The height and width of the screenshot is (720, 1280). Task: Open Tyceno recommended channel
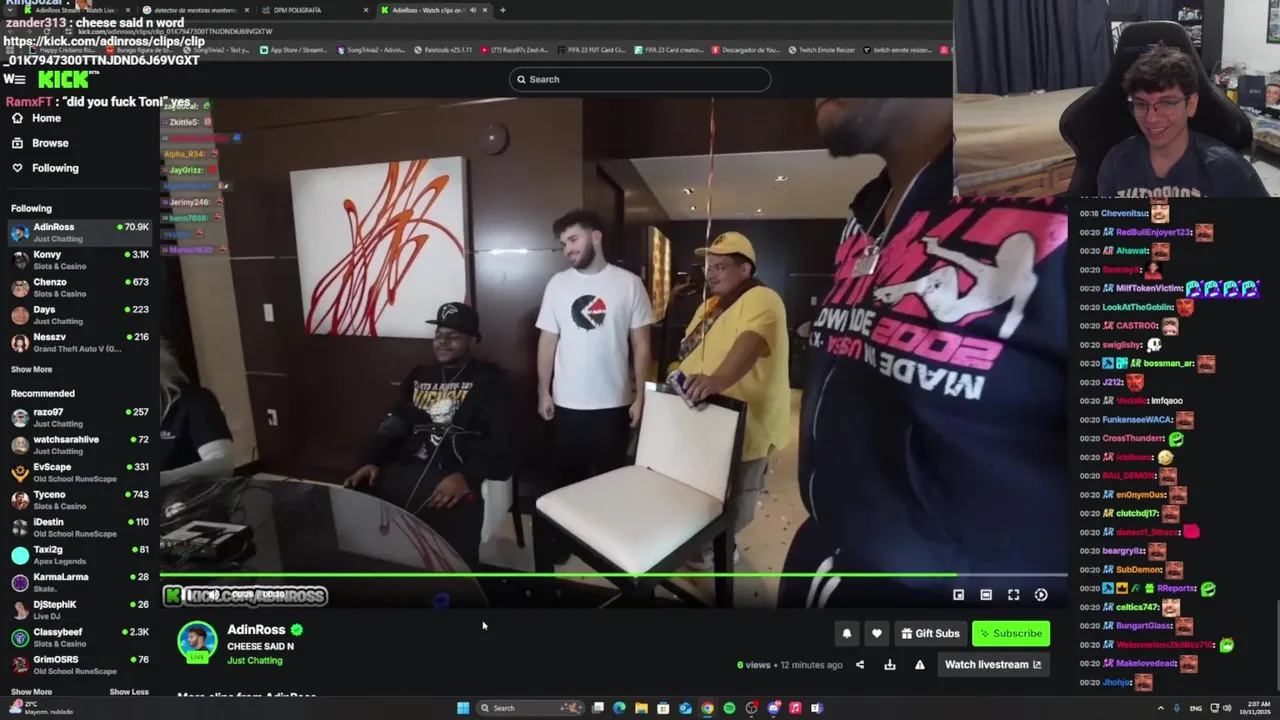(80, 500)
